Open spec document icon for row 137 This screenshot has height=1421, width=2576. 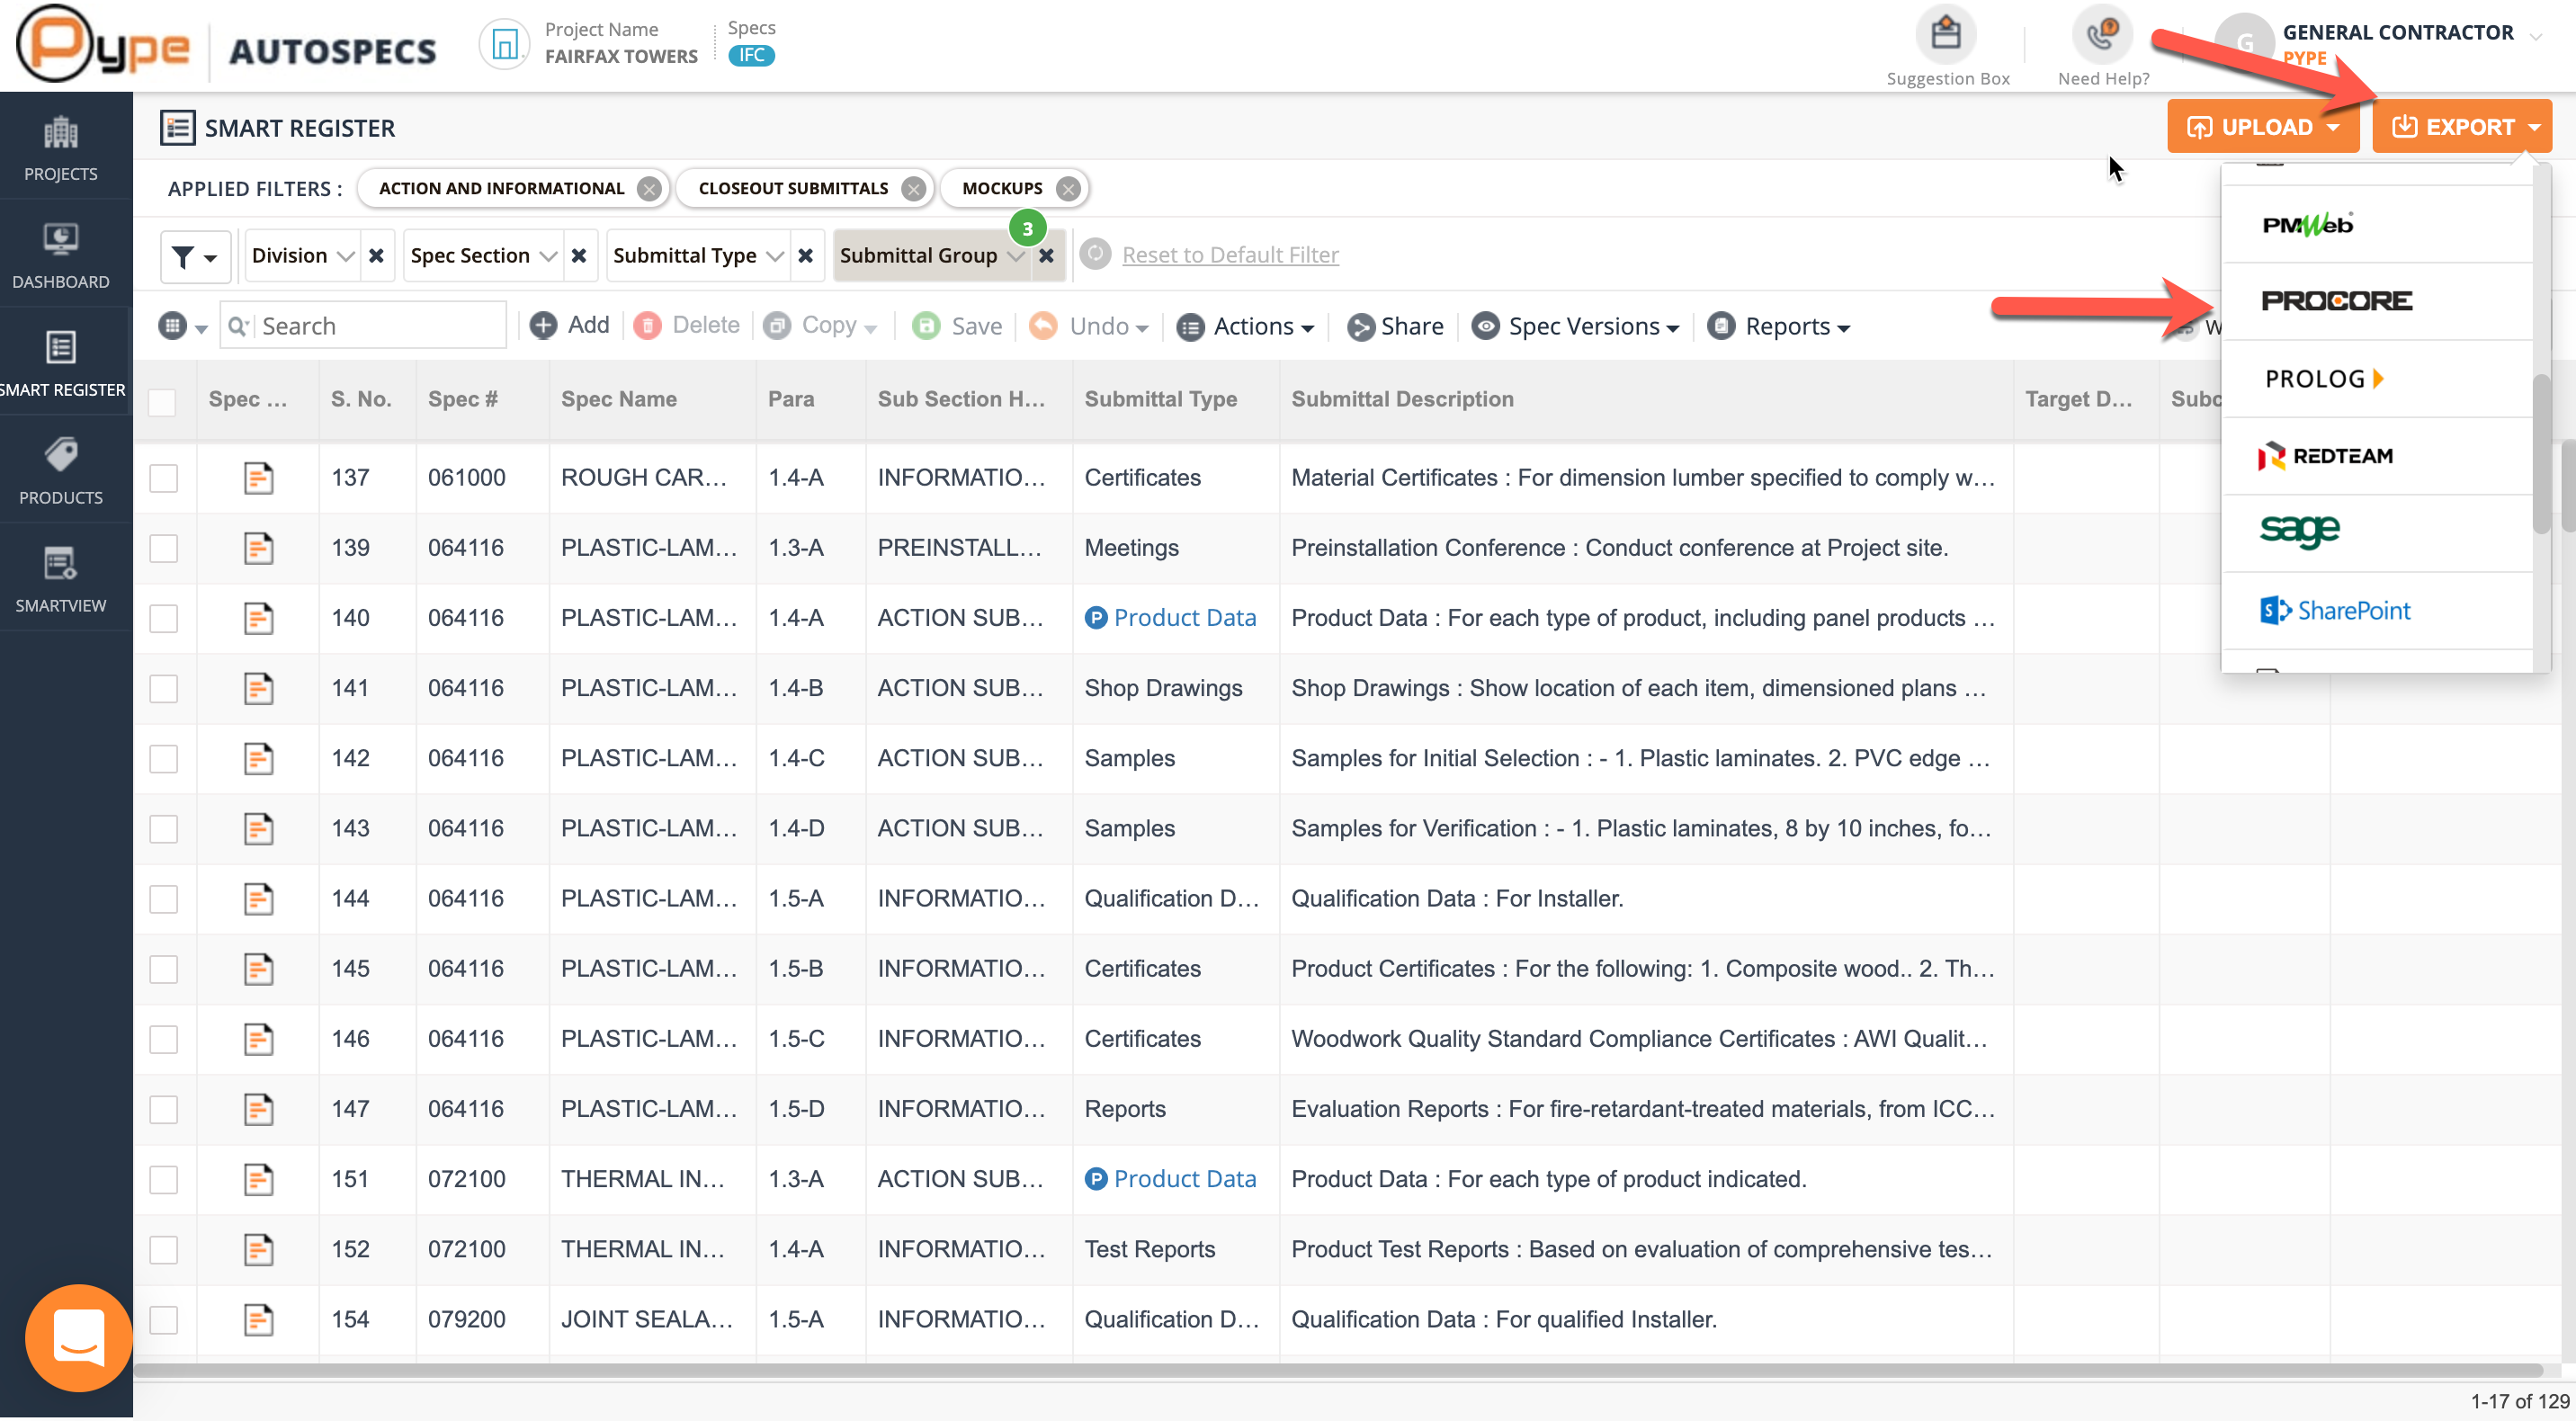(x=258, y=478)
